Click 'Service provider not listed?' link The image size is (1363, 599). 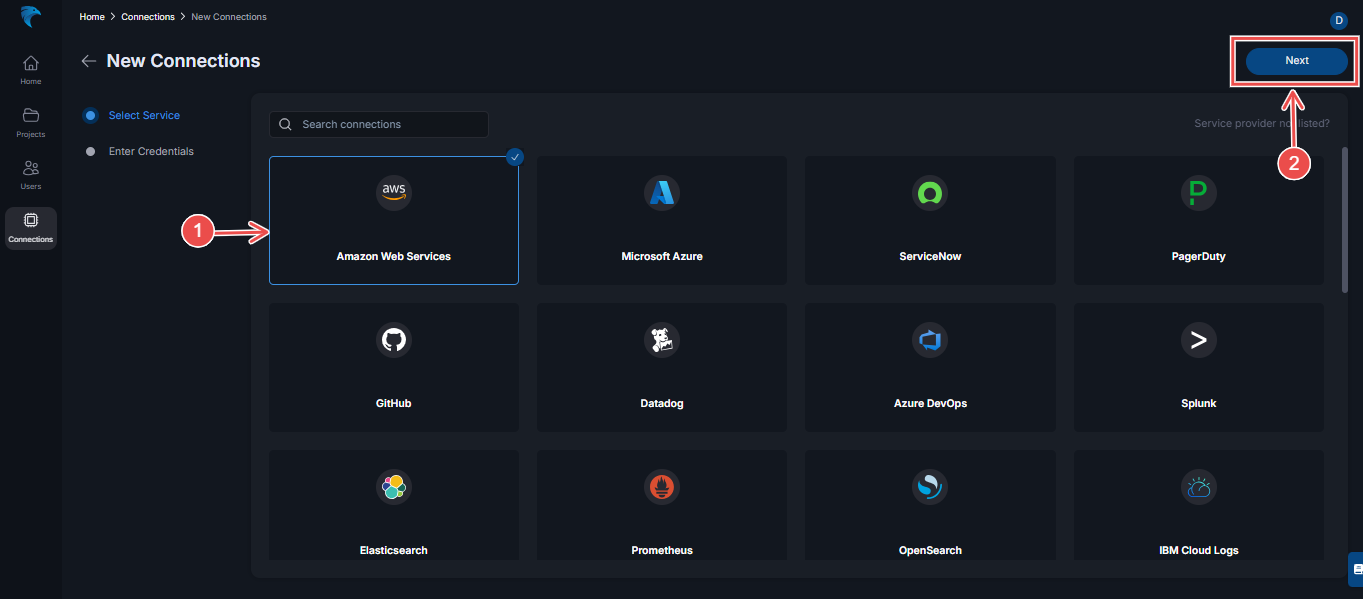click(1261, 124)
